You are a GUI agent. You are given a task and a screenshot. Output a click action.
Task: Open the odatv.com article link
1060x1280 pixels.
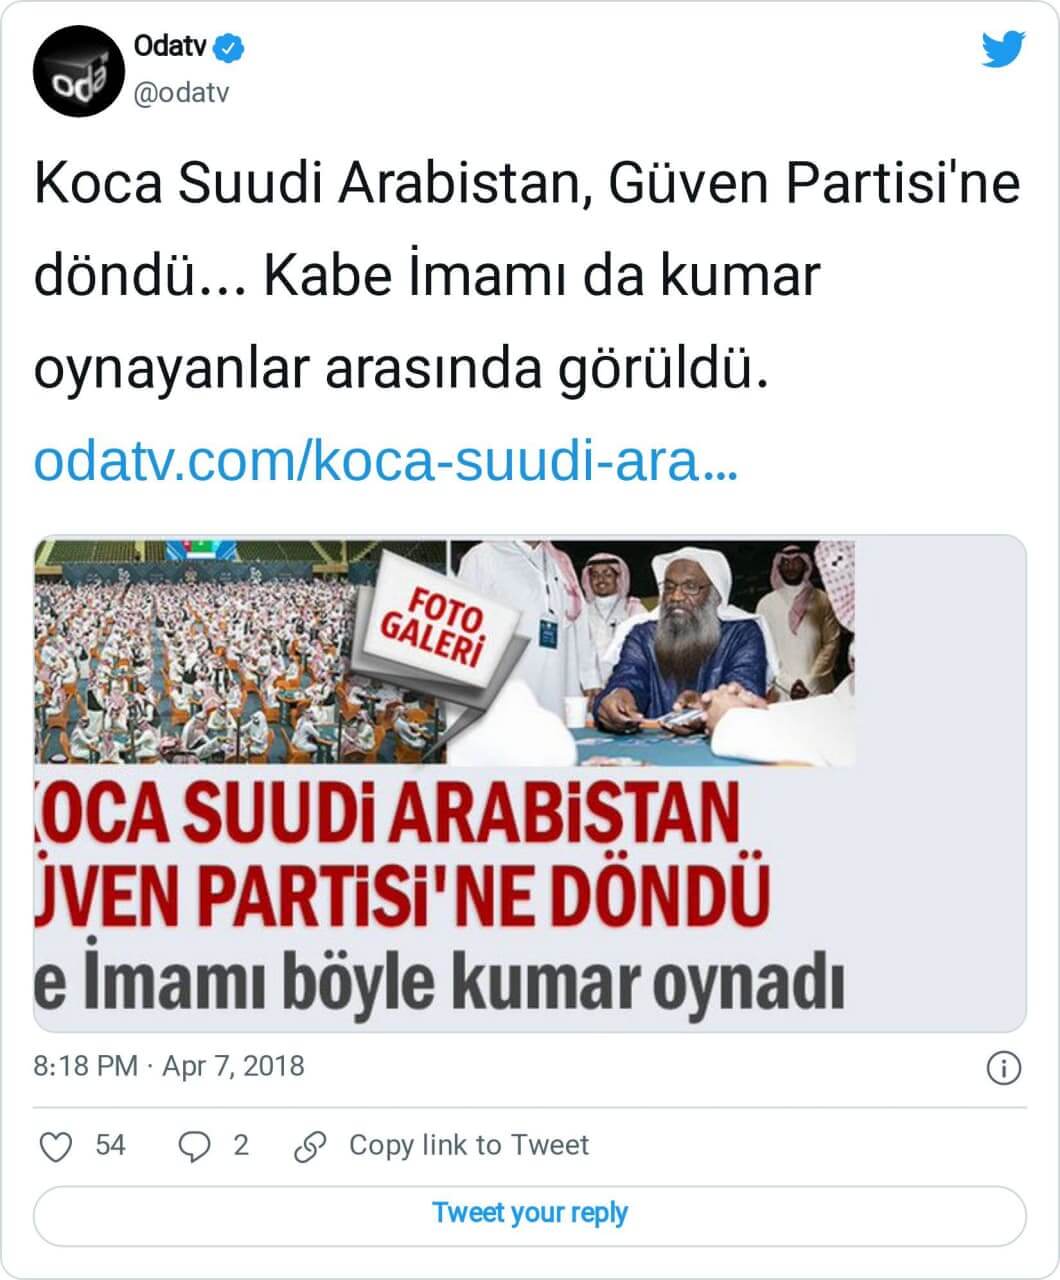pos(386,463)
